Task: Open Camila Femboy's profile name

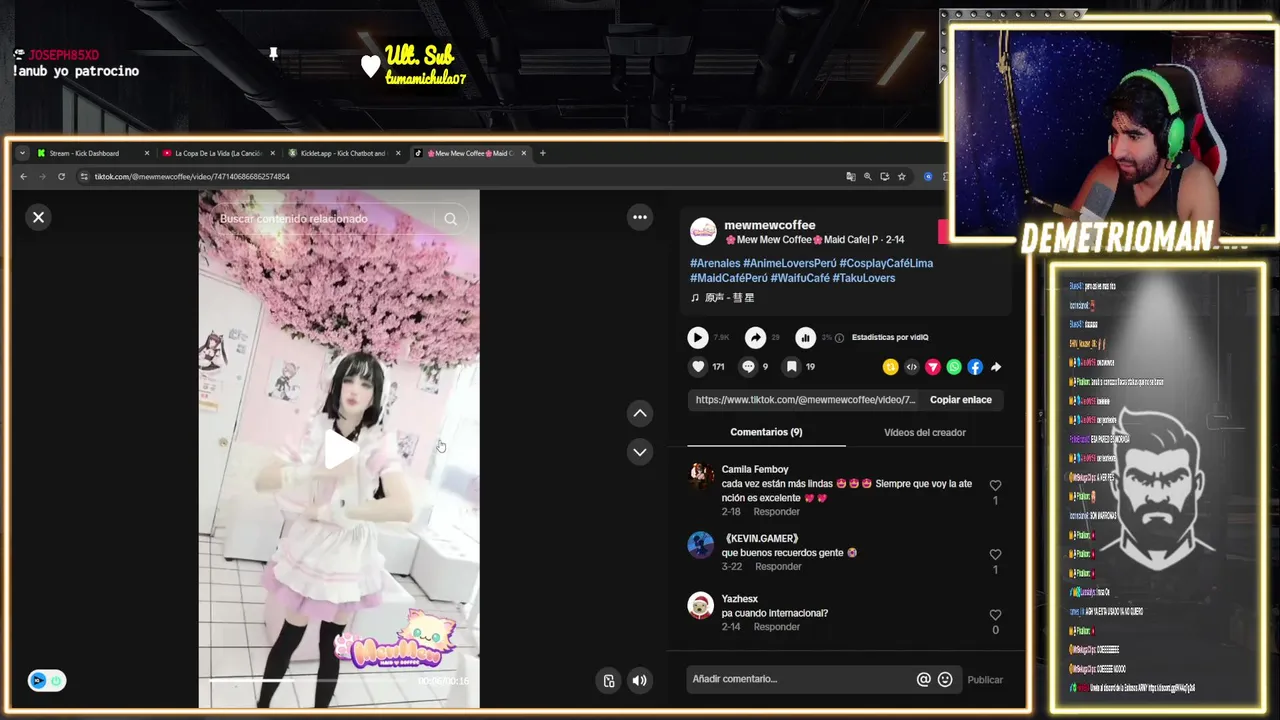Action: pos(755,469)
